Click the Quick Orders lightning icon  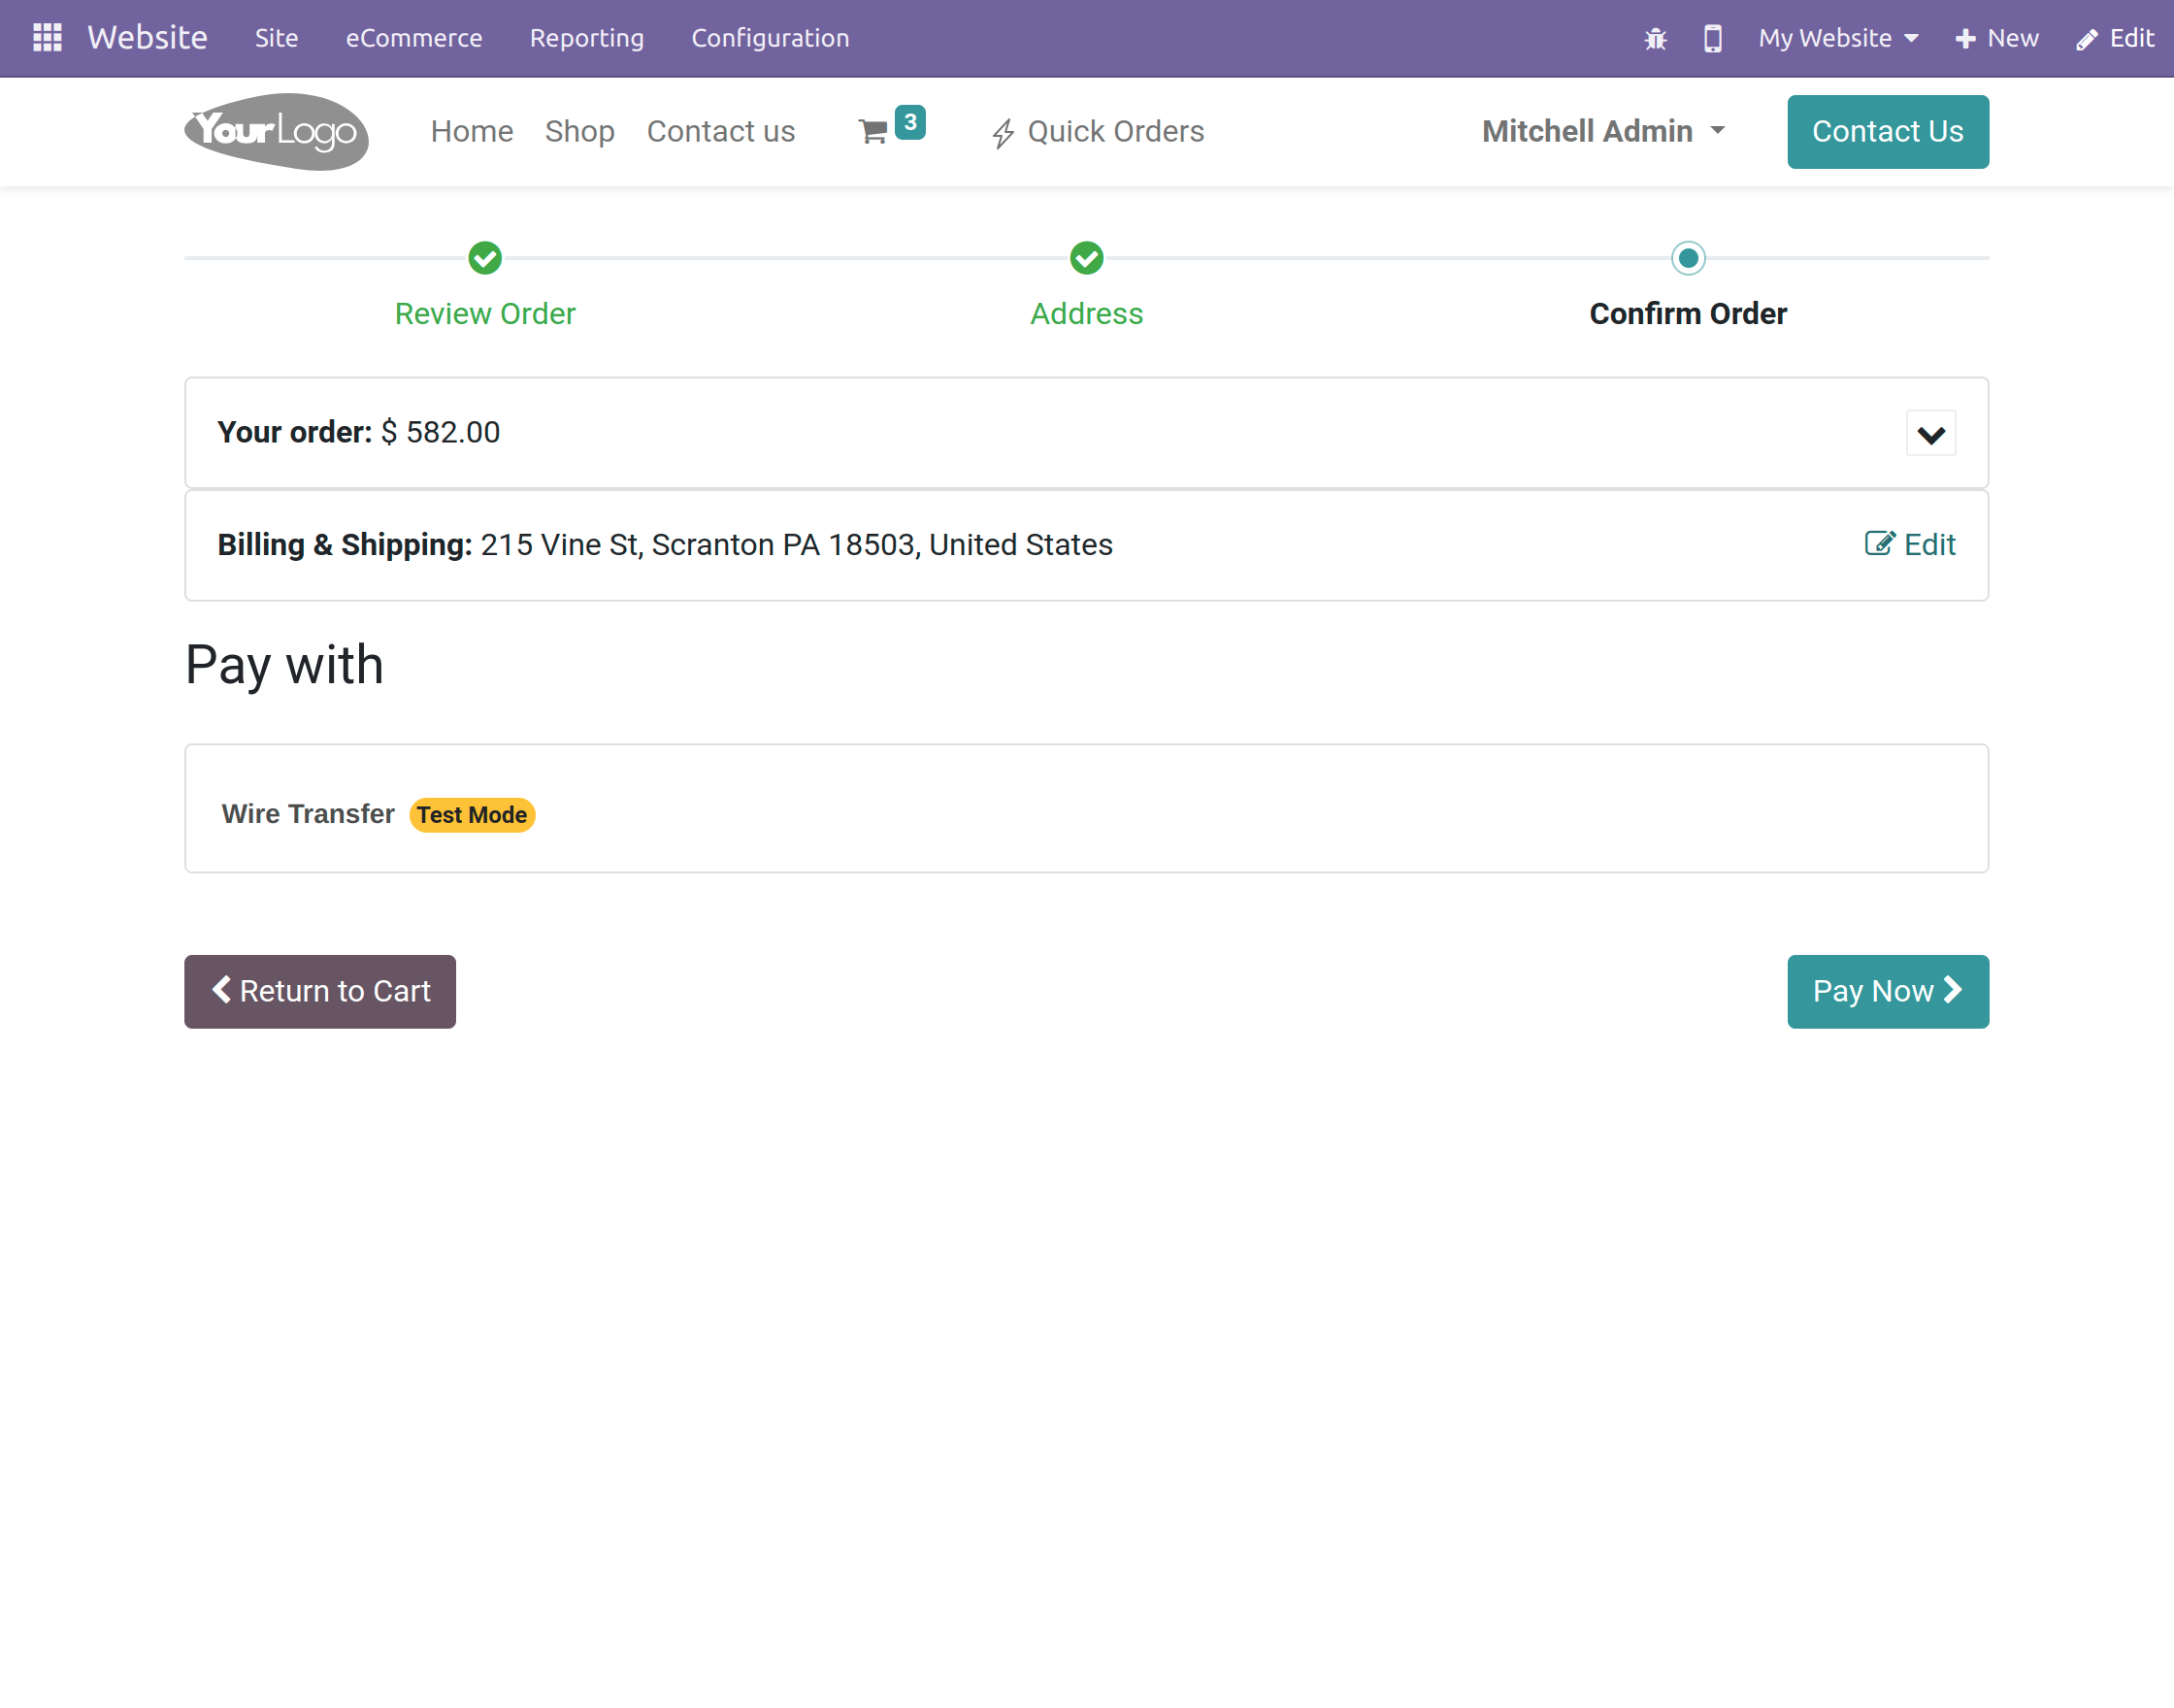coord(1003,131)
